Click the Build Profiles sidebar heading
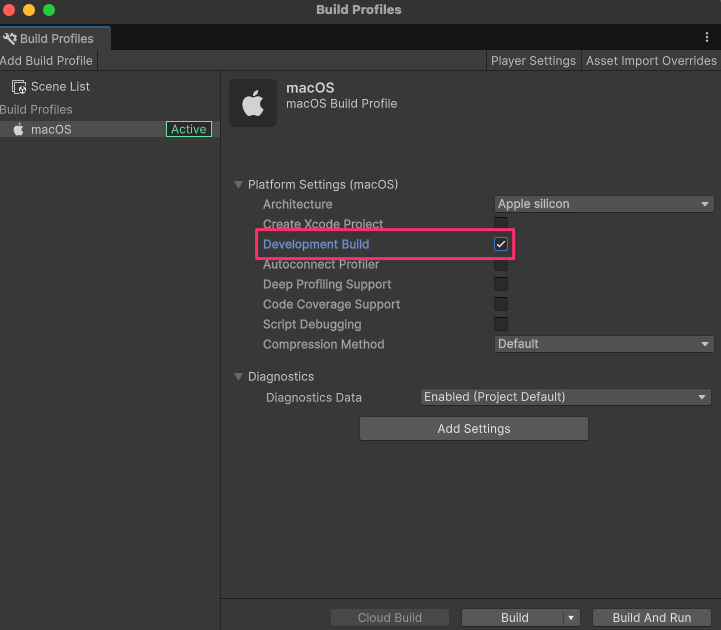 pyautogui.click(x=36, y=109)
